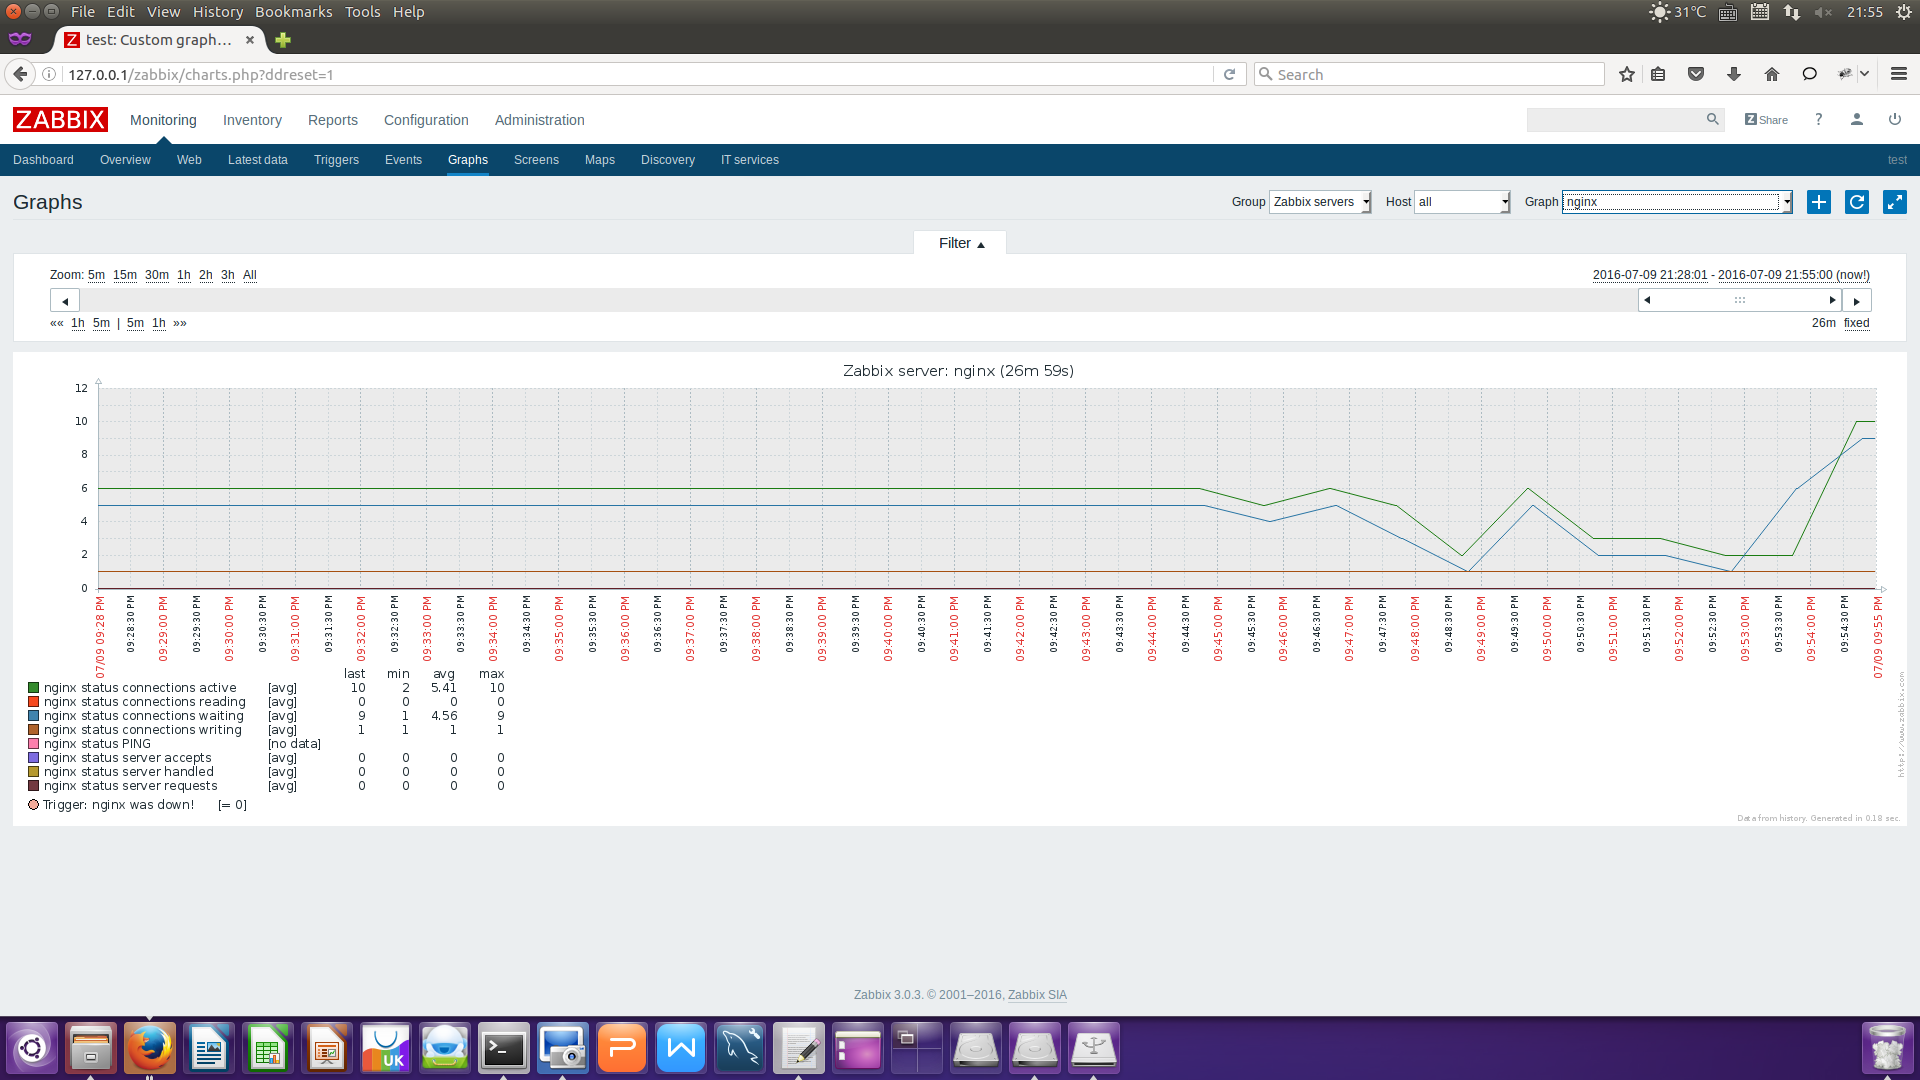The image size is (1920, 1080).
Task: Collapse the Filter panel
Action: [960, 243]
